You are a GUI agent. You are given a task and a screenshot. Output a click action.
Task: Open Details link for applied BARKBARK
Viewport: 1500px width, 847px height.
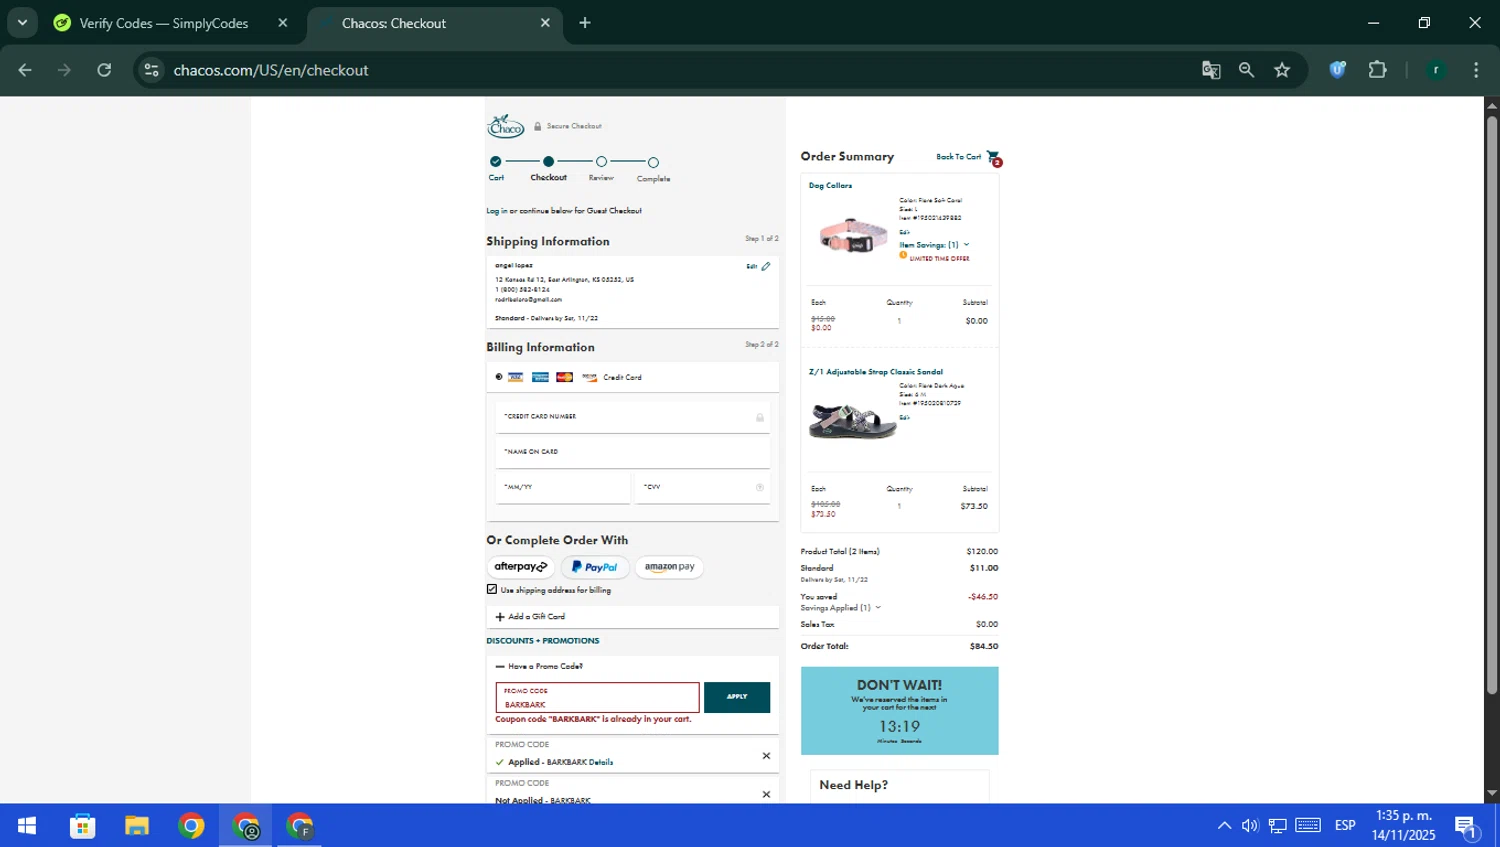(x=601, y=762)
